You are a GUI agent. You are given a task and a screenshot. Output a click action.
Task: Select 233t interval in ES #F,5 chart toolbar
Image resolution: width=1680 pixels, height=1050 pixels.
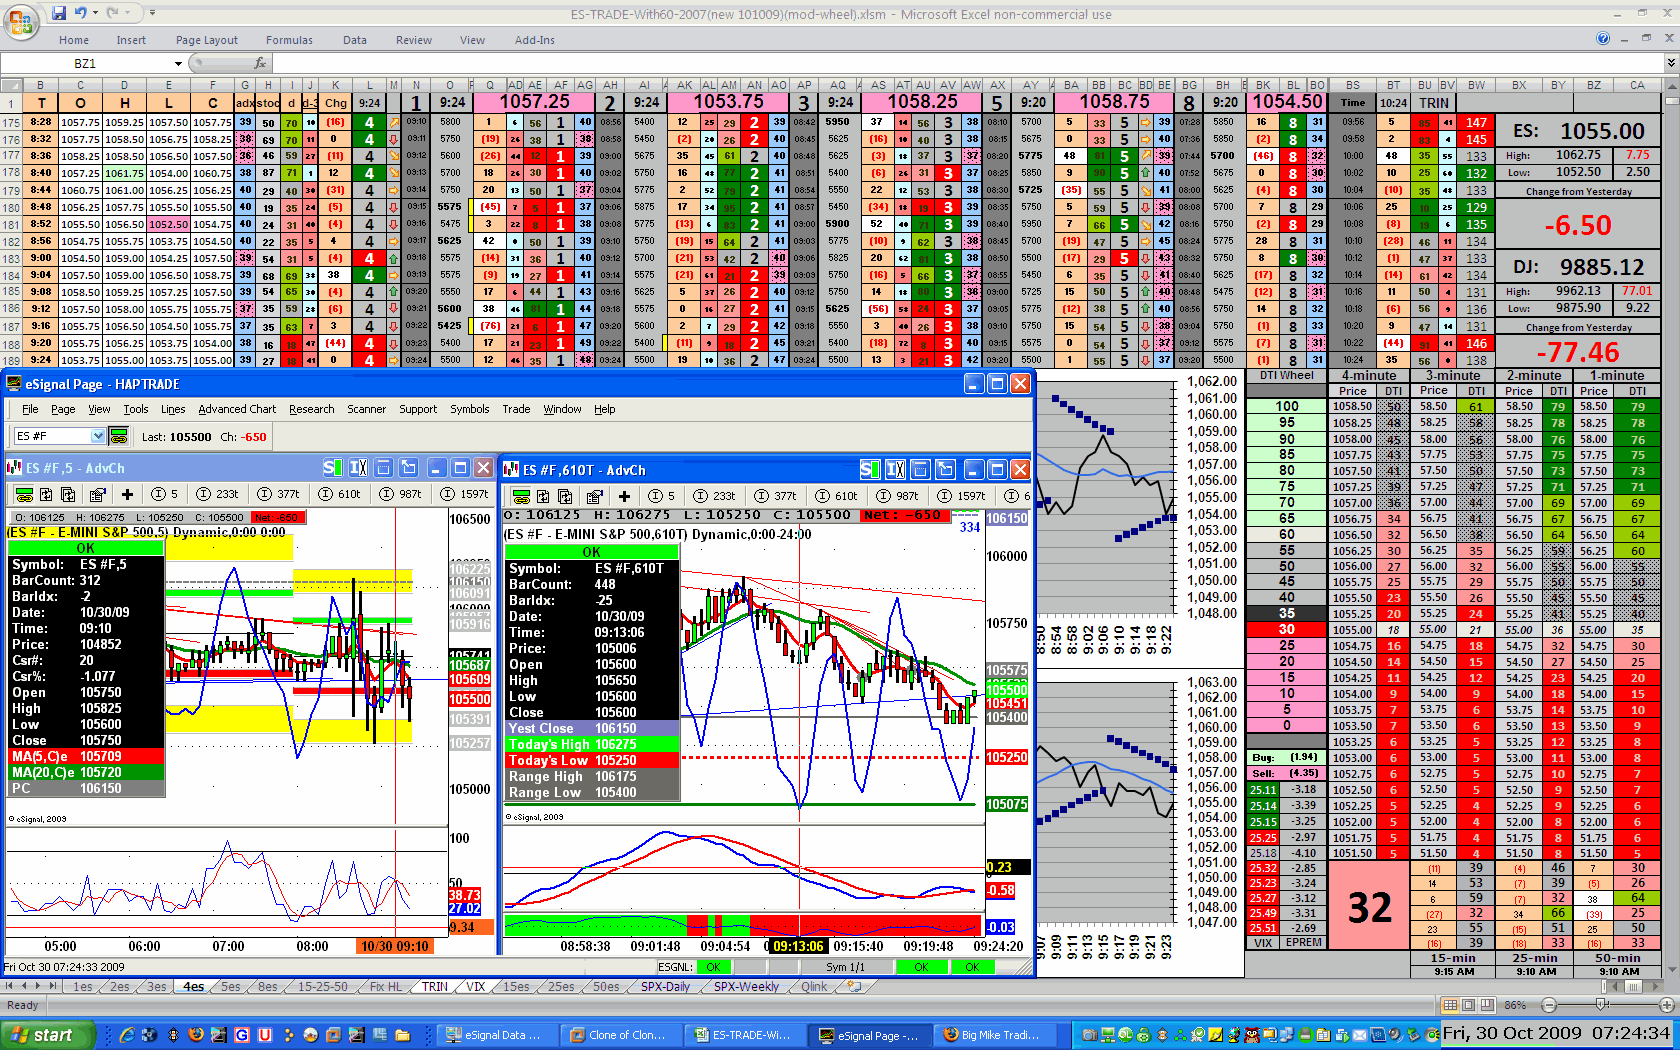pyautogui.click(x=218, y=494)
